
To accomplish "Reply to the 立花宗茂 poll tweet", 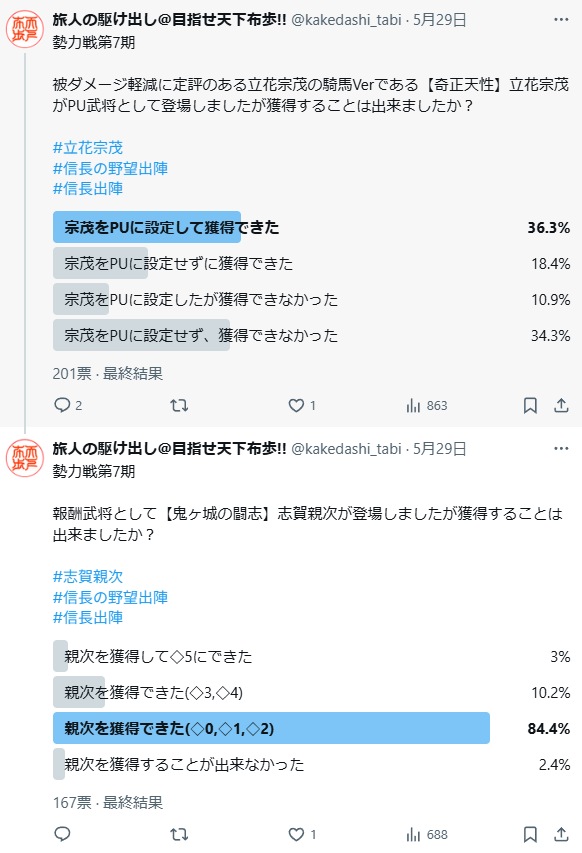I will tap(67, 405).
